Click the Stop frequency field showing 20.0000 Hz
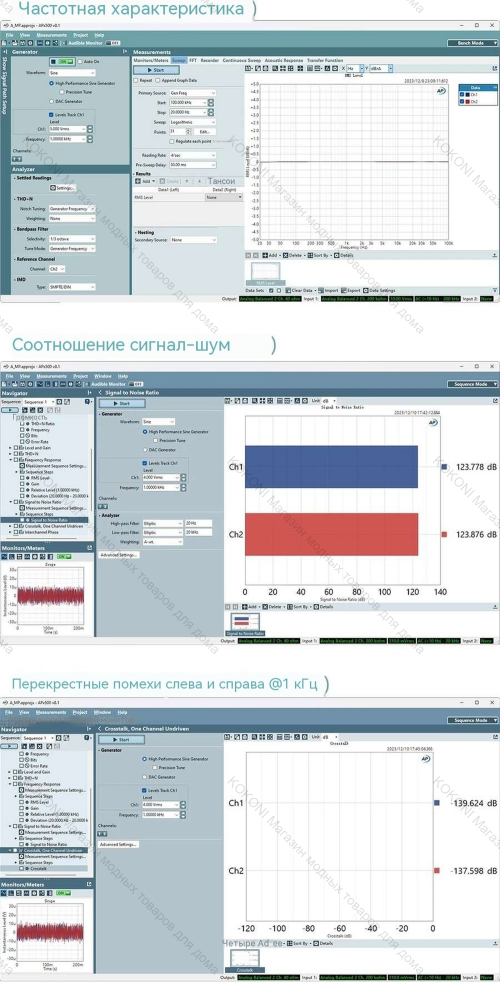Image resolution: width=500 pixels, height=982 pixels. pyautogui.click(x=189, y=112)
